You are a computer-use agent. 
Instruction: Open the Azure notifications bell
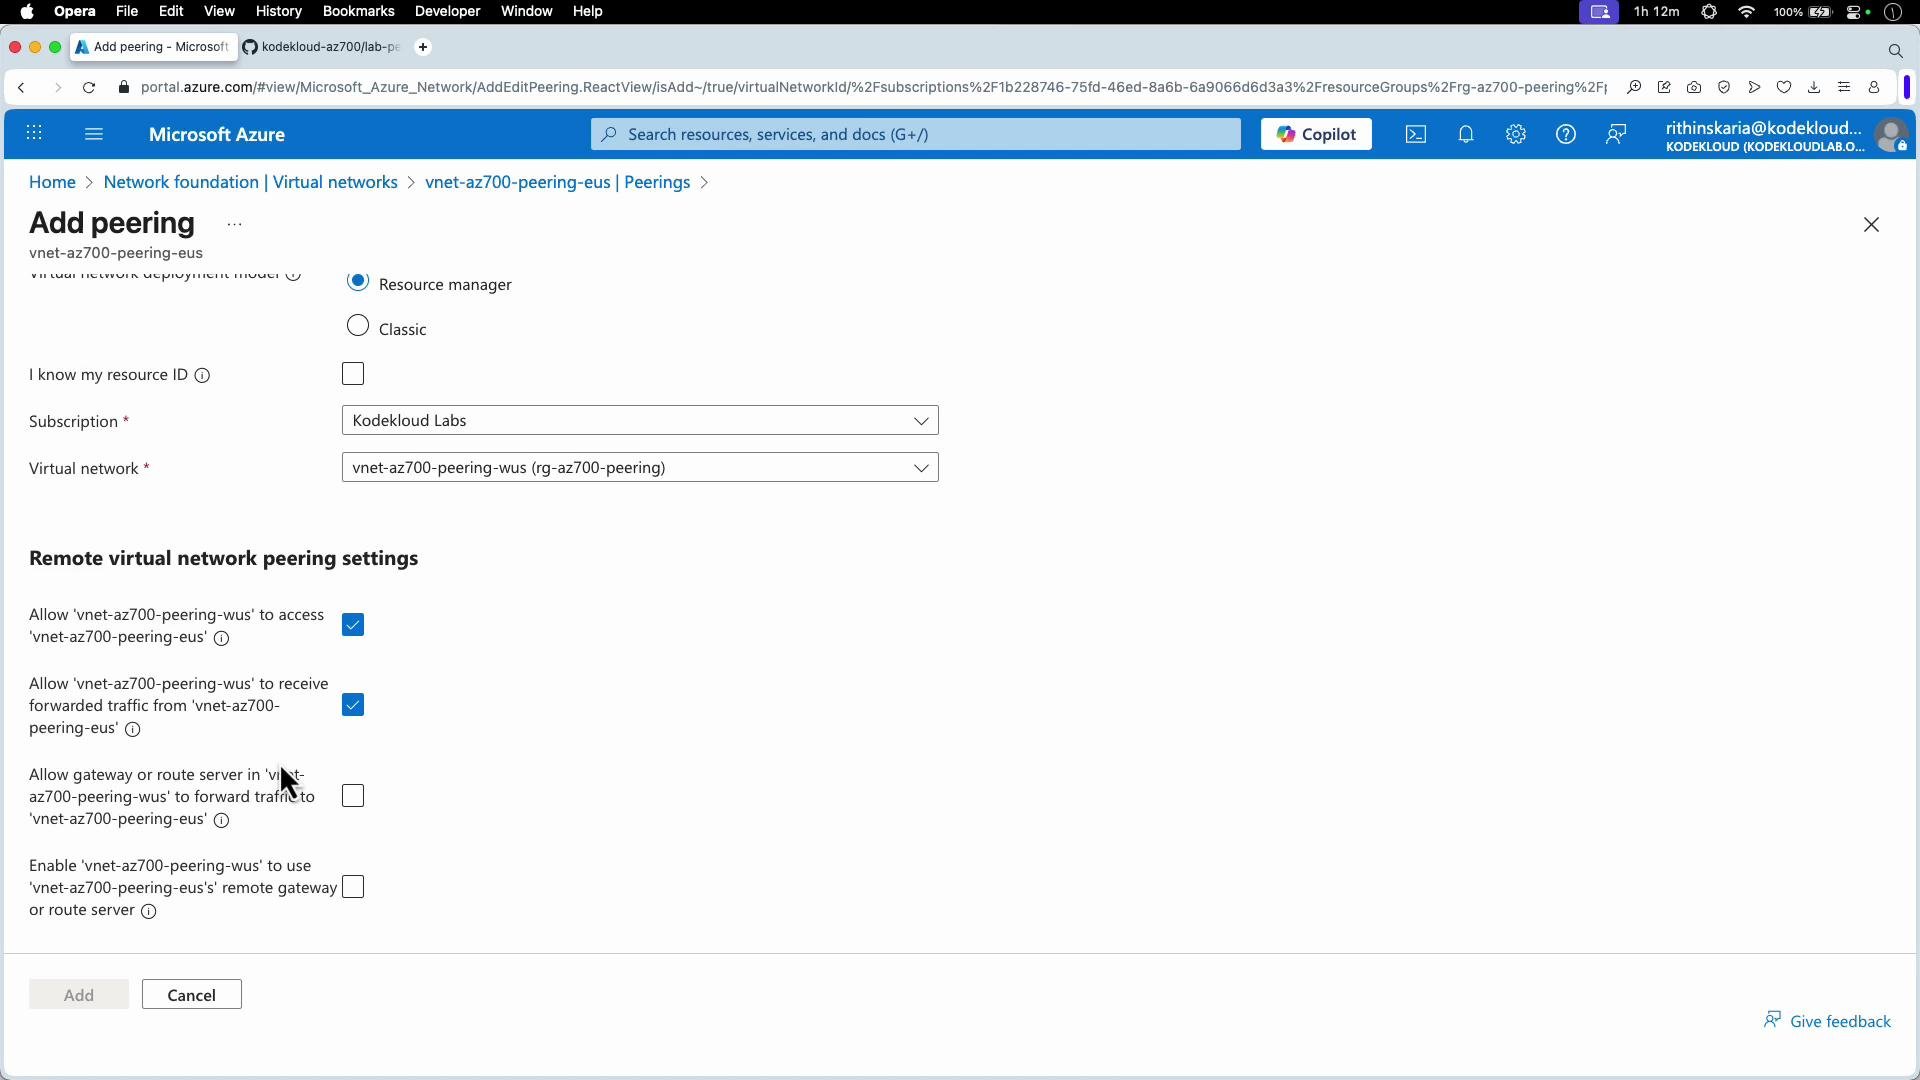click(x=1466, y=134)
